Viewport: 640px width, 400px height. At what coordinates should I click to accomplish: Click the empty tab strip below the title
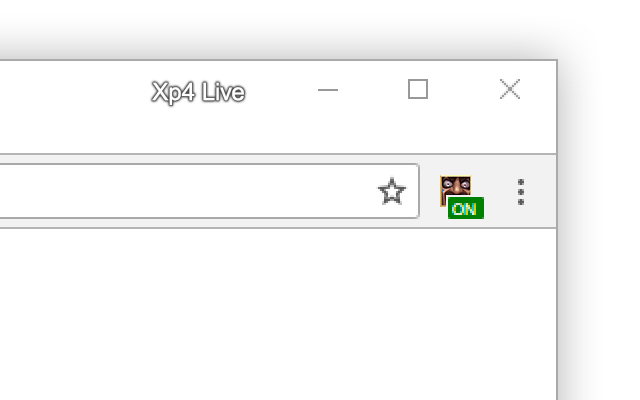(x=278, y=137)
